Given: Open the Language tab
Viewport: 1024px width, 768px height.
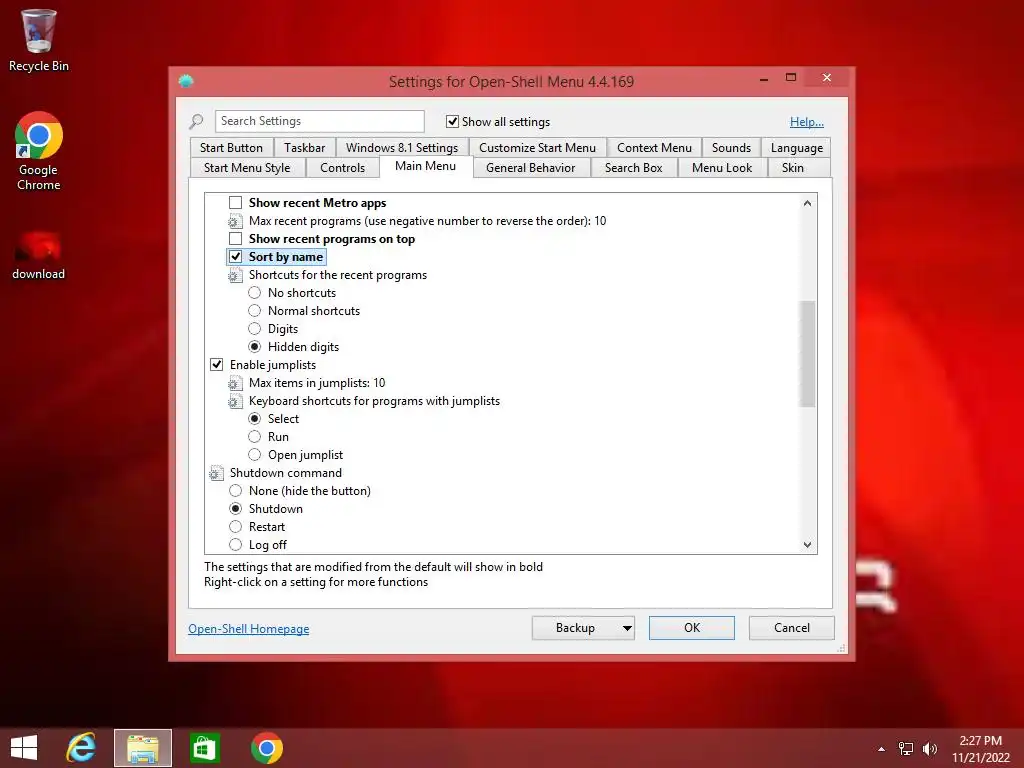Looking at the screenshot, I should [x=797, y=148].
